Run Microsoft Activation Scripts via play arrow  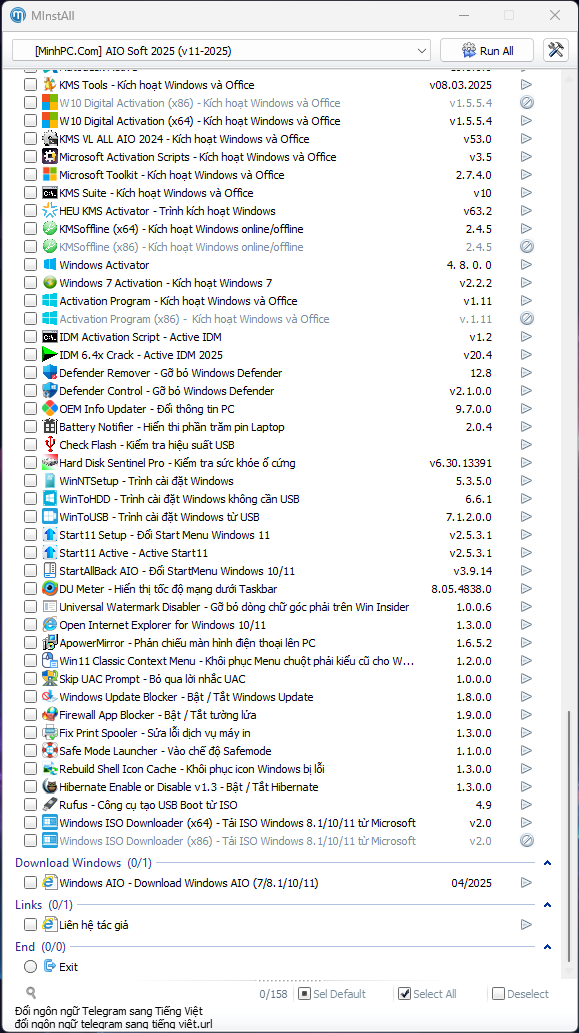pyautogui.click(x=526, y=157)
